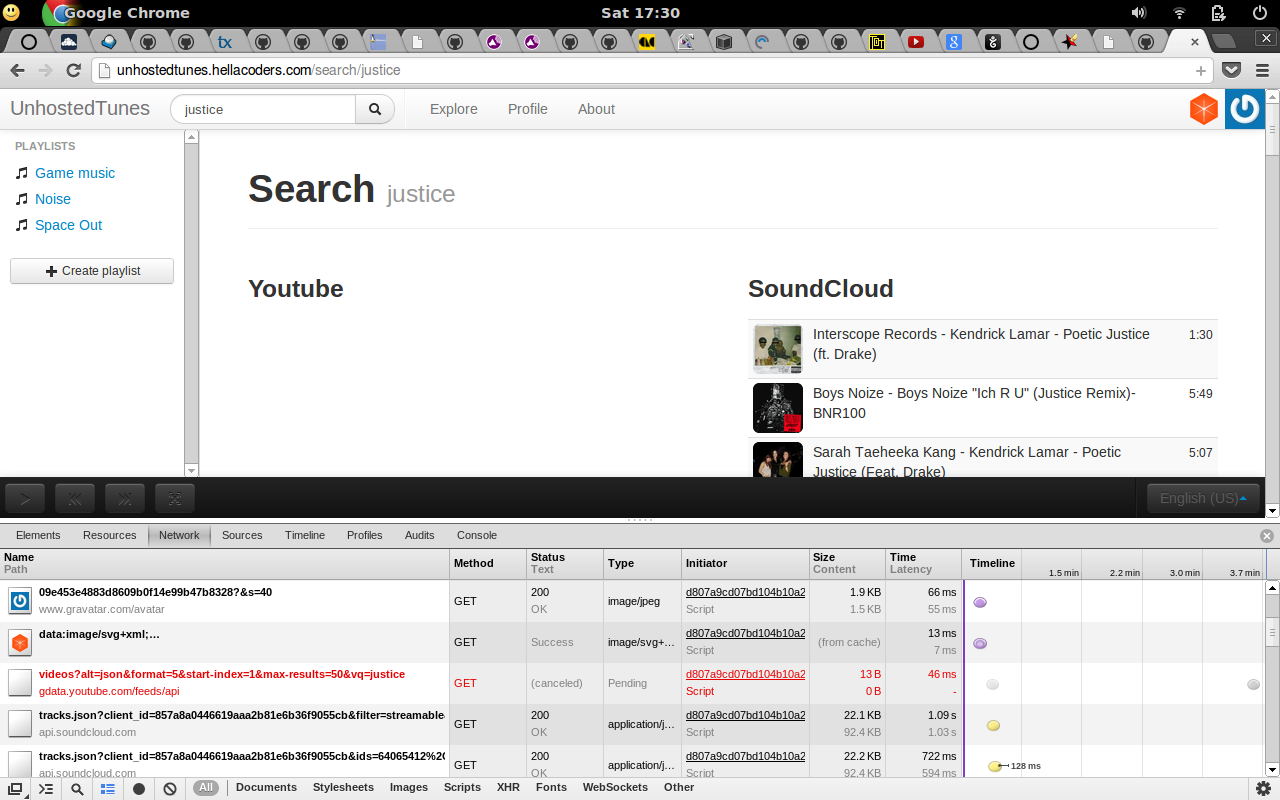The height and width of the screenshot is (800, 1280).
Task: Open the English (US) language dropdown
Action: click(x=1203, y=498)
